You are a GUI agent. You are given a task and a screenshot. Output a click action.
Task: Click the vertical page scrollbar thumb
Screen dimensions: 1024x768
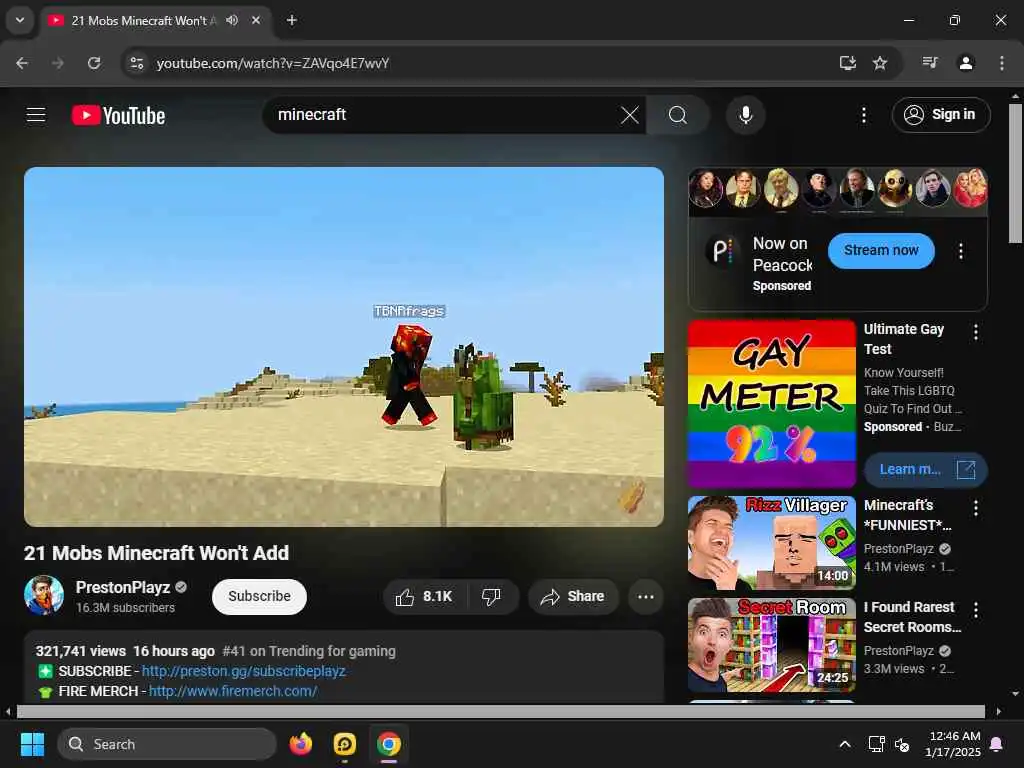pyautogui.click(x=1015, y=172)
